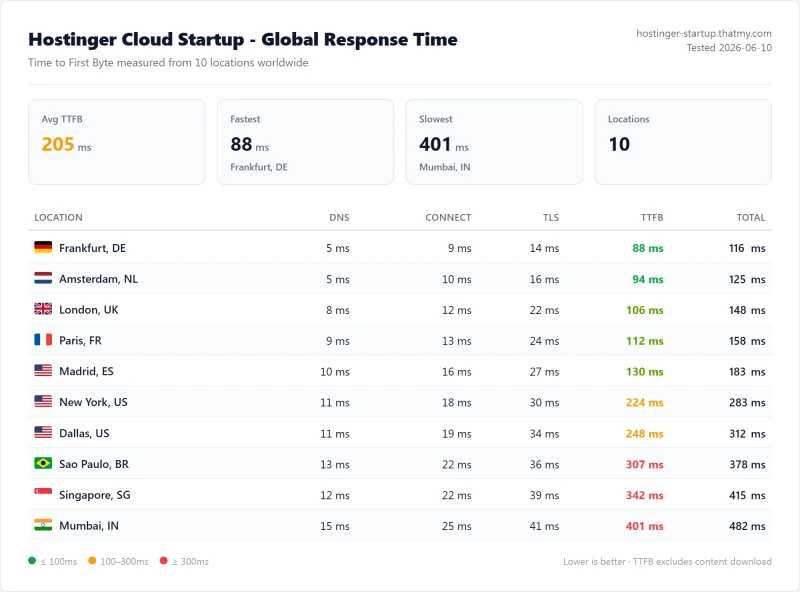Select the Dallas, US row name
The image size is (800, 592).
84,433
